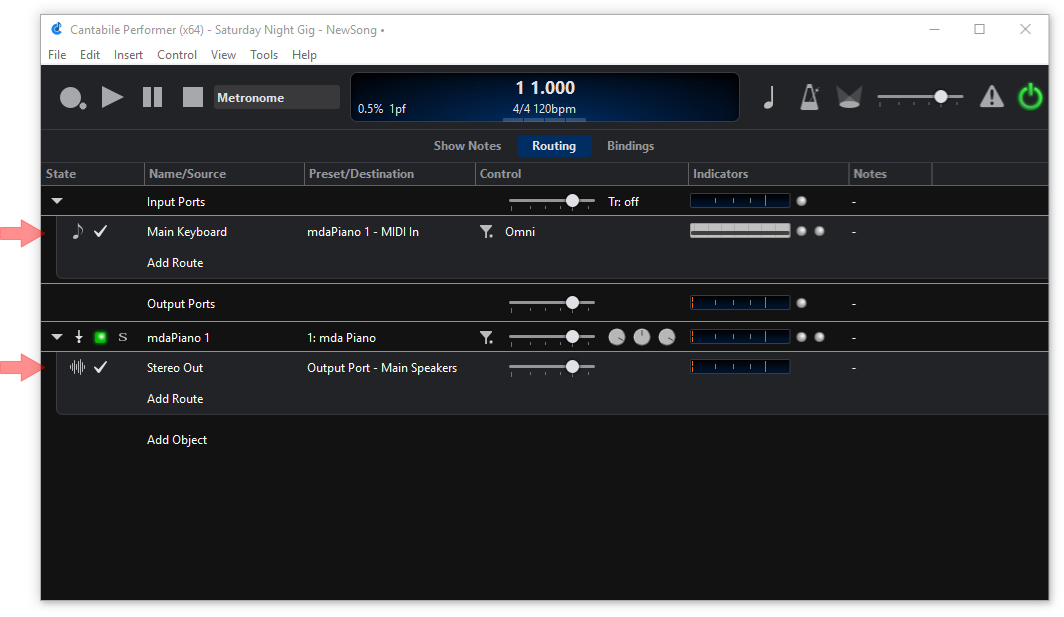Toggle the metronome icon

[x=810, y=97]
